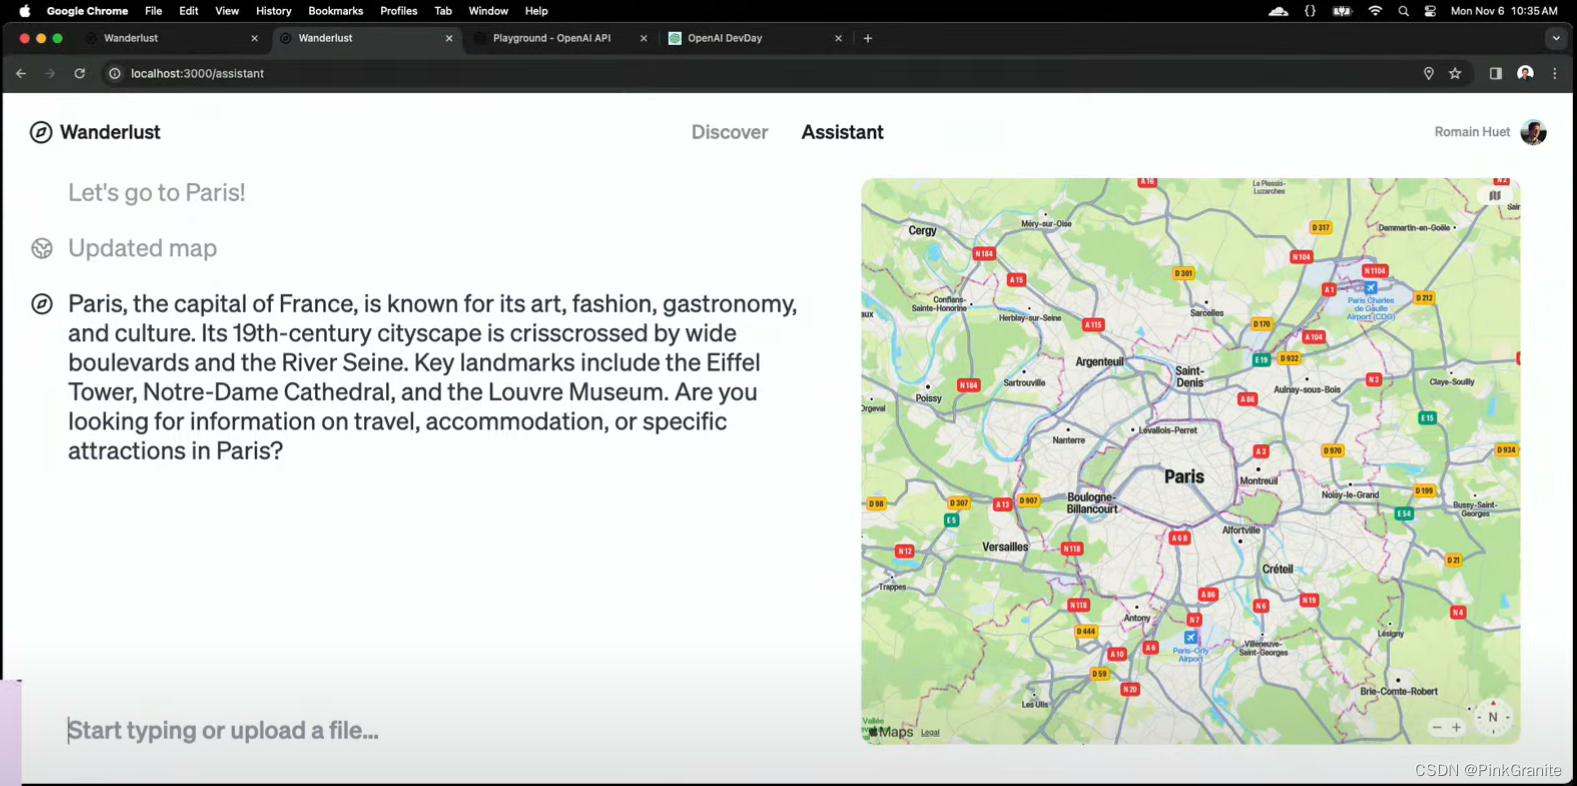Open the Bookmarks menu
The width and height of the screenshot is (1577, 786).
[x=335, y=11]
